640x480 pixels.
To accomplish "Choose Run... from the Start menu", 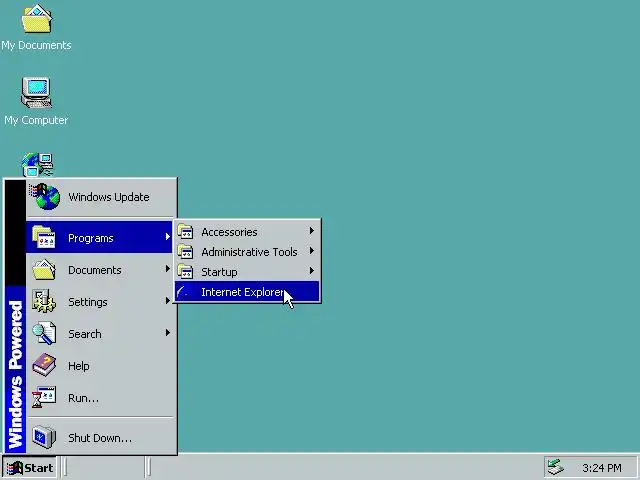I will pos(100,398).
